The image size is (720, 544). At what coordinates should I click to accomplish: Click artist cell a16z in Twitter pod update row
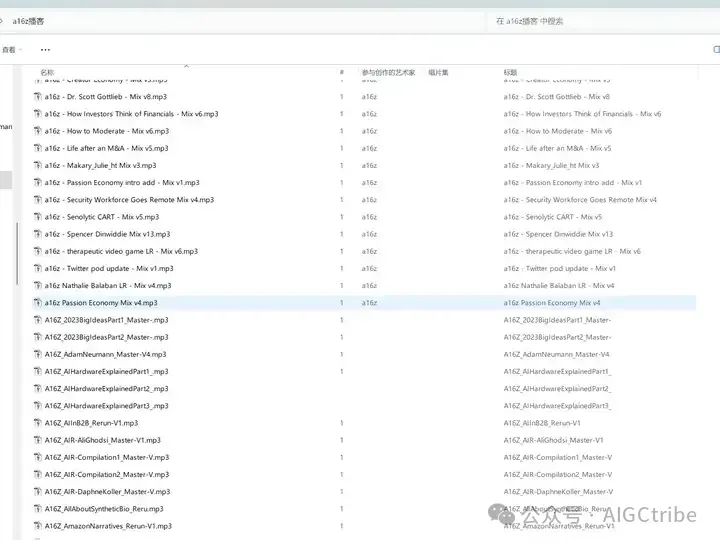(369, 269)
